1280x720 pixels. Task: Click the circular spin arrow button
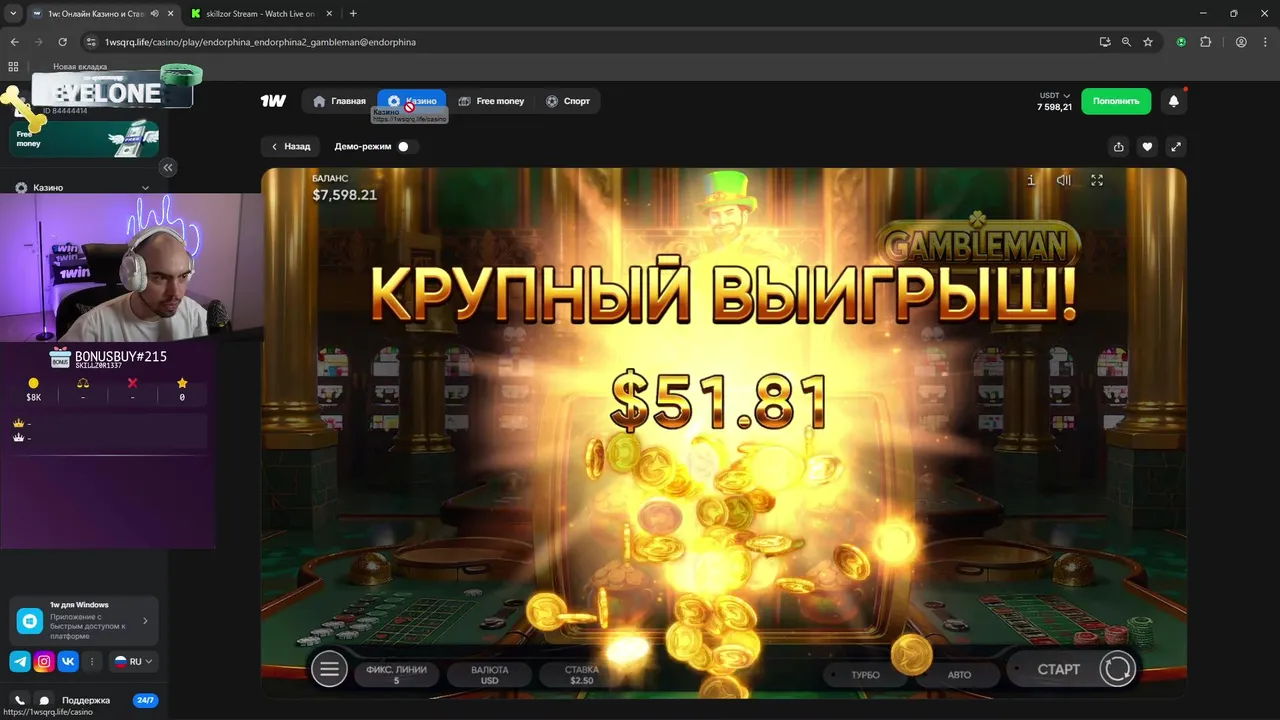pyautogui.click(x=1117, y=668)
